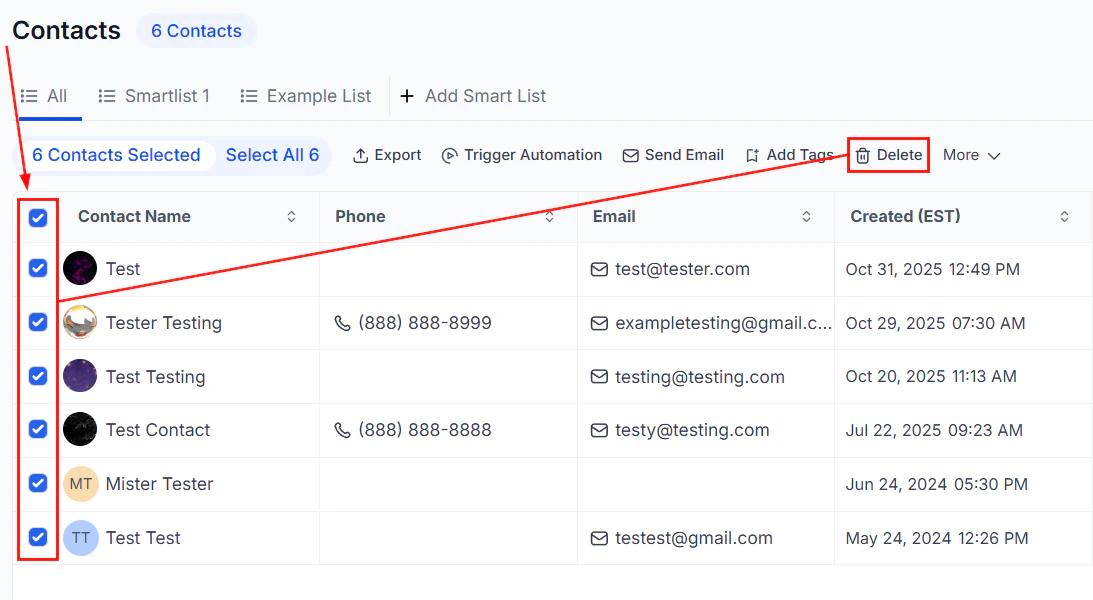Click envelope icon beside testy@testing.com
The width and height of the screenshot is (1093, 600).
[599, 431]
